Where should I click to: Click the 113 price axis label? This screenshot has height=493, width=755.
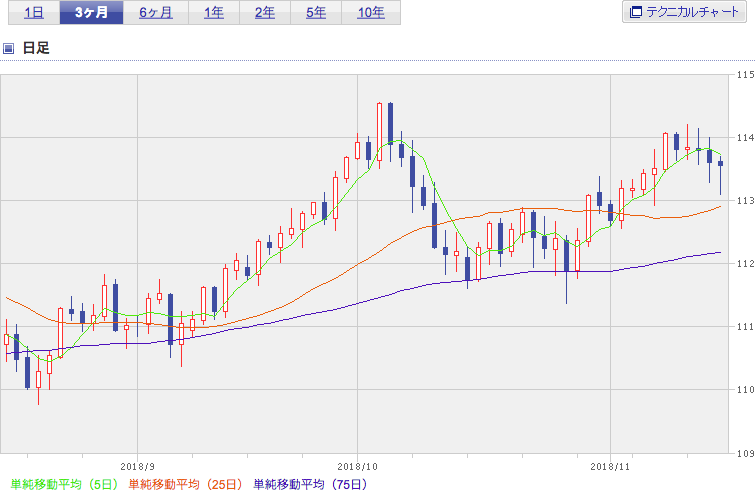[x=745, y=201]
